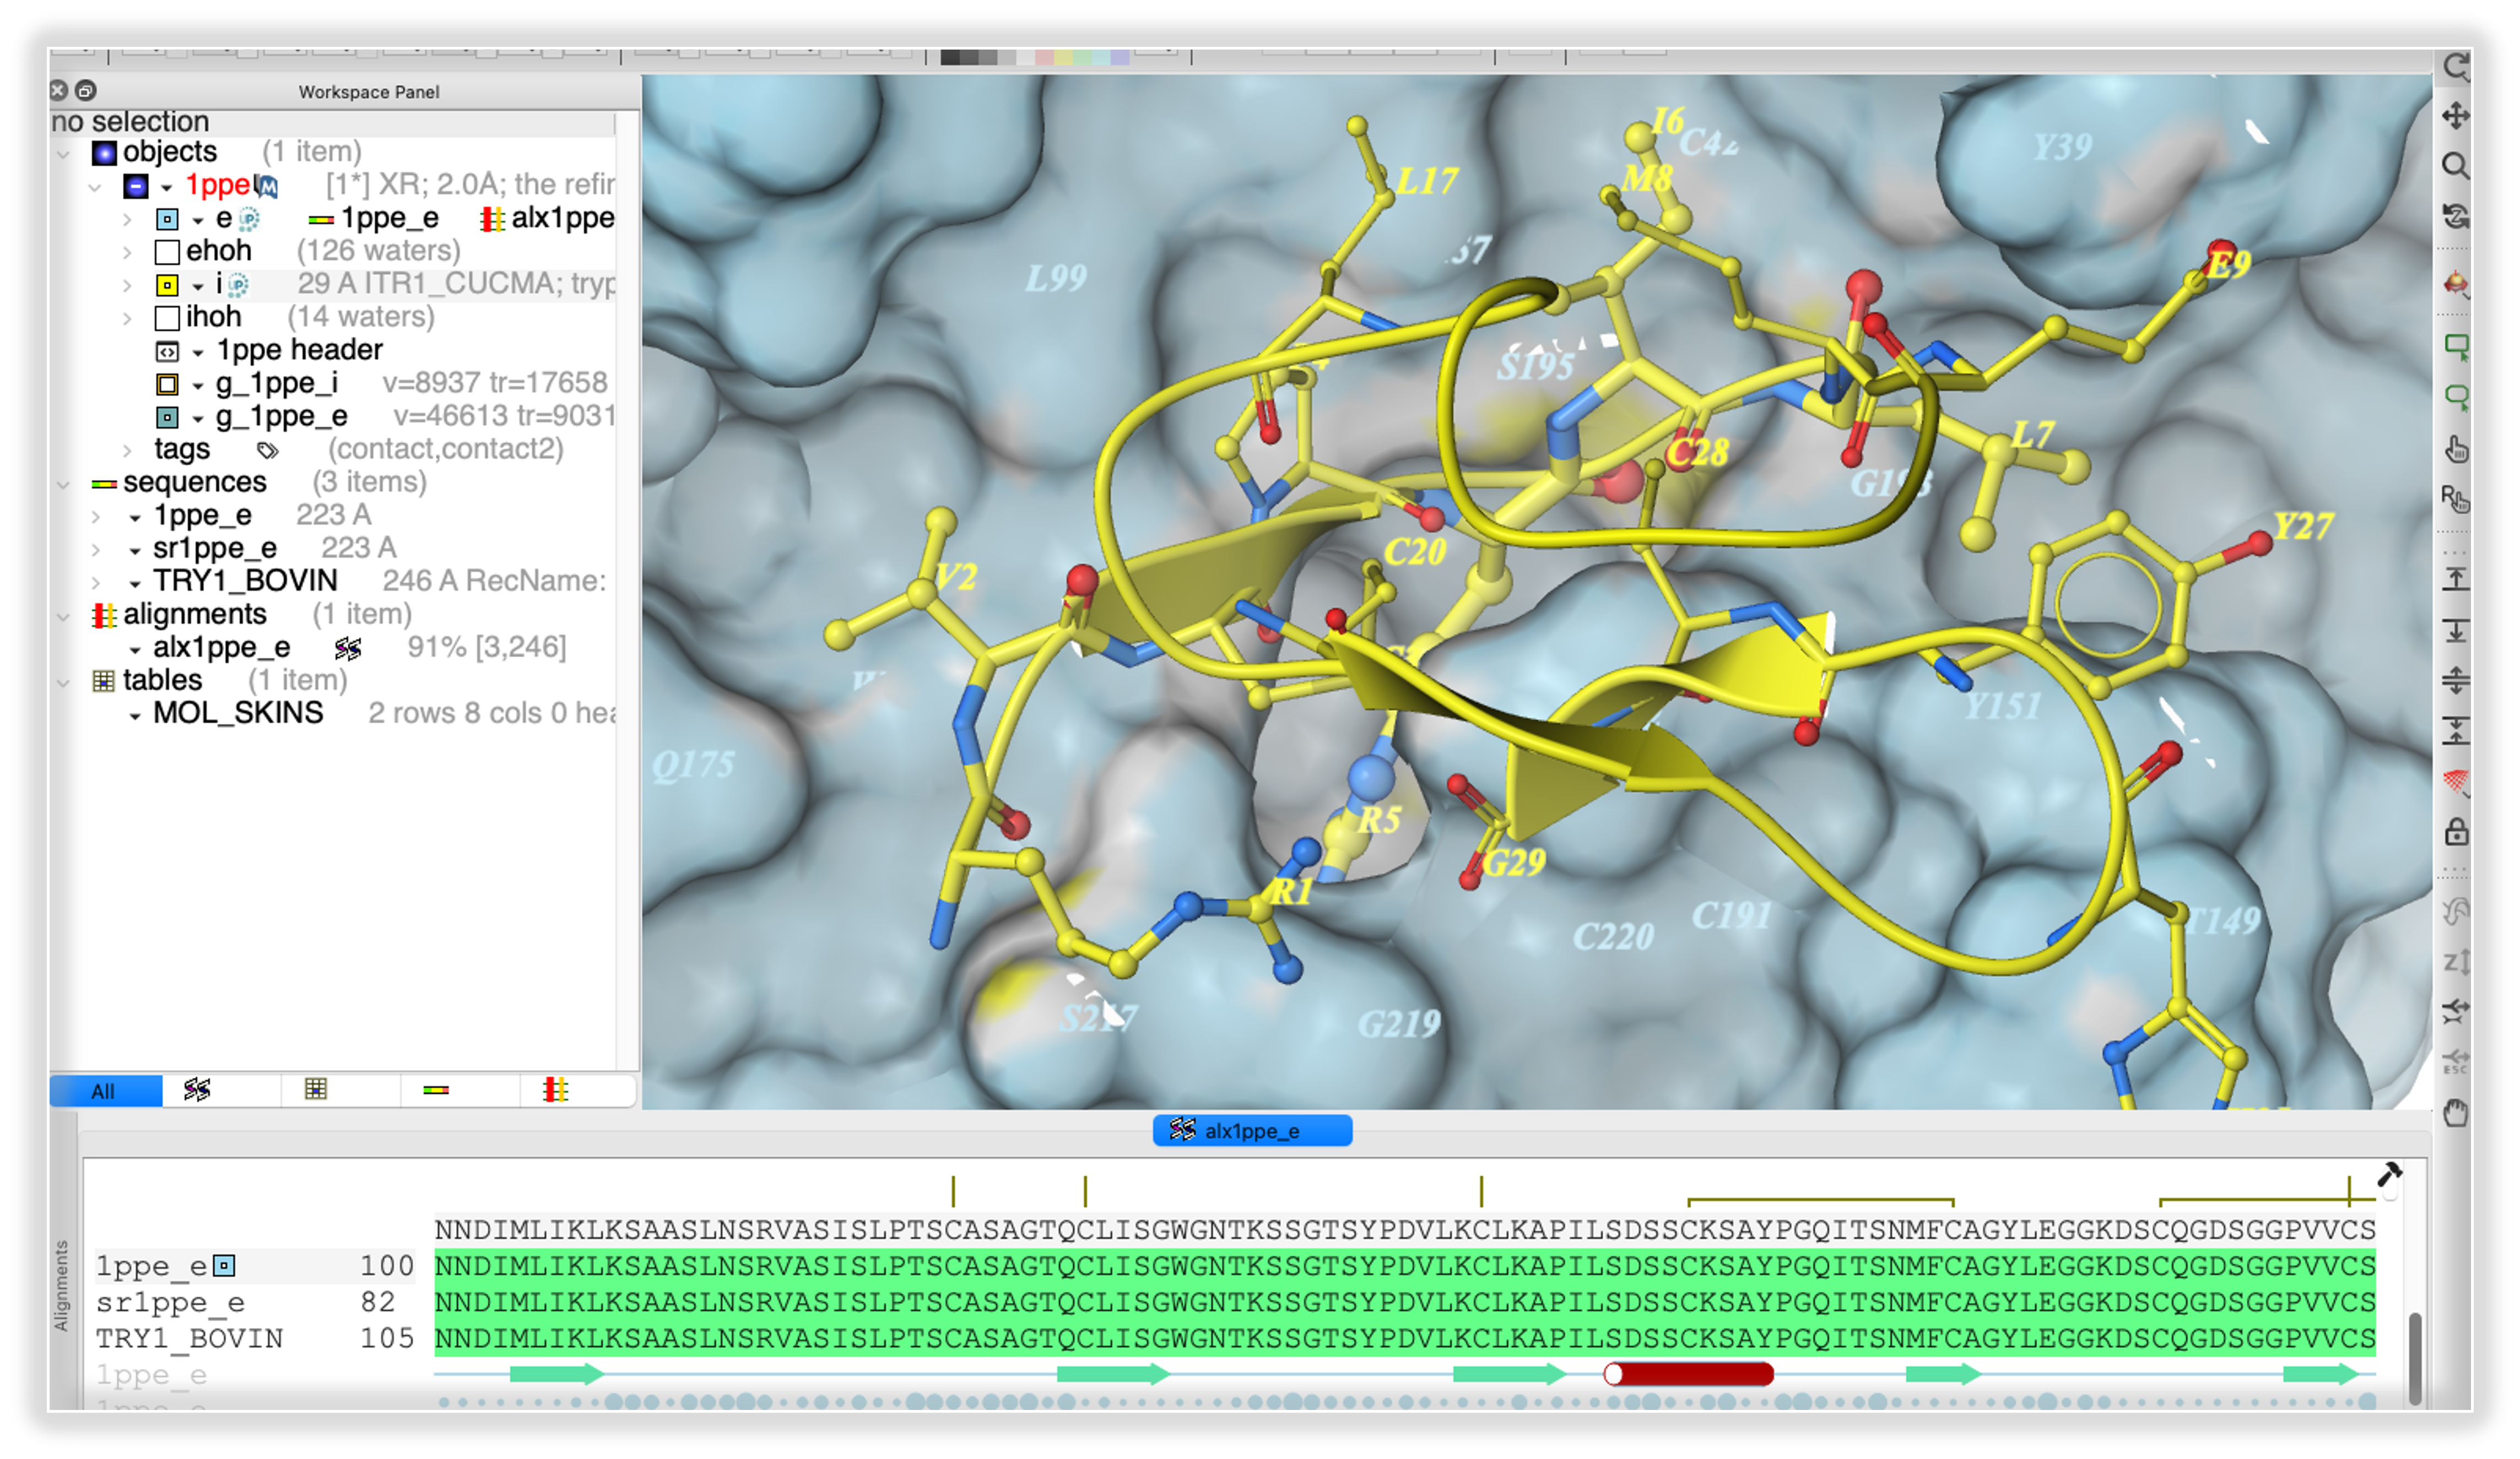2520x1459 pixels.
Task: Choose the green lasso selection tool
Action: point(2456,397)
